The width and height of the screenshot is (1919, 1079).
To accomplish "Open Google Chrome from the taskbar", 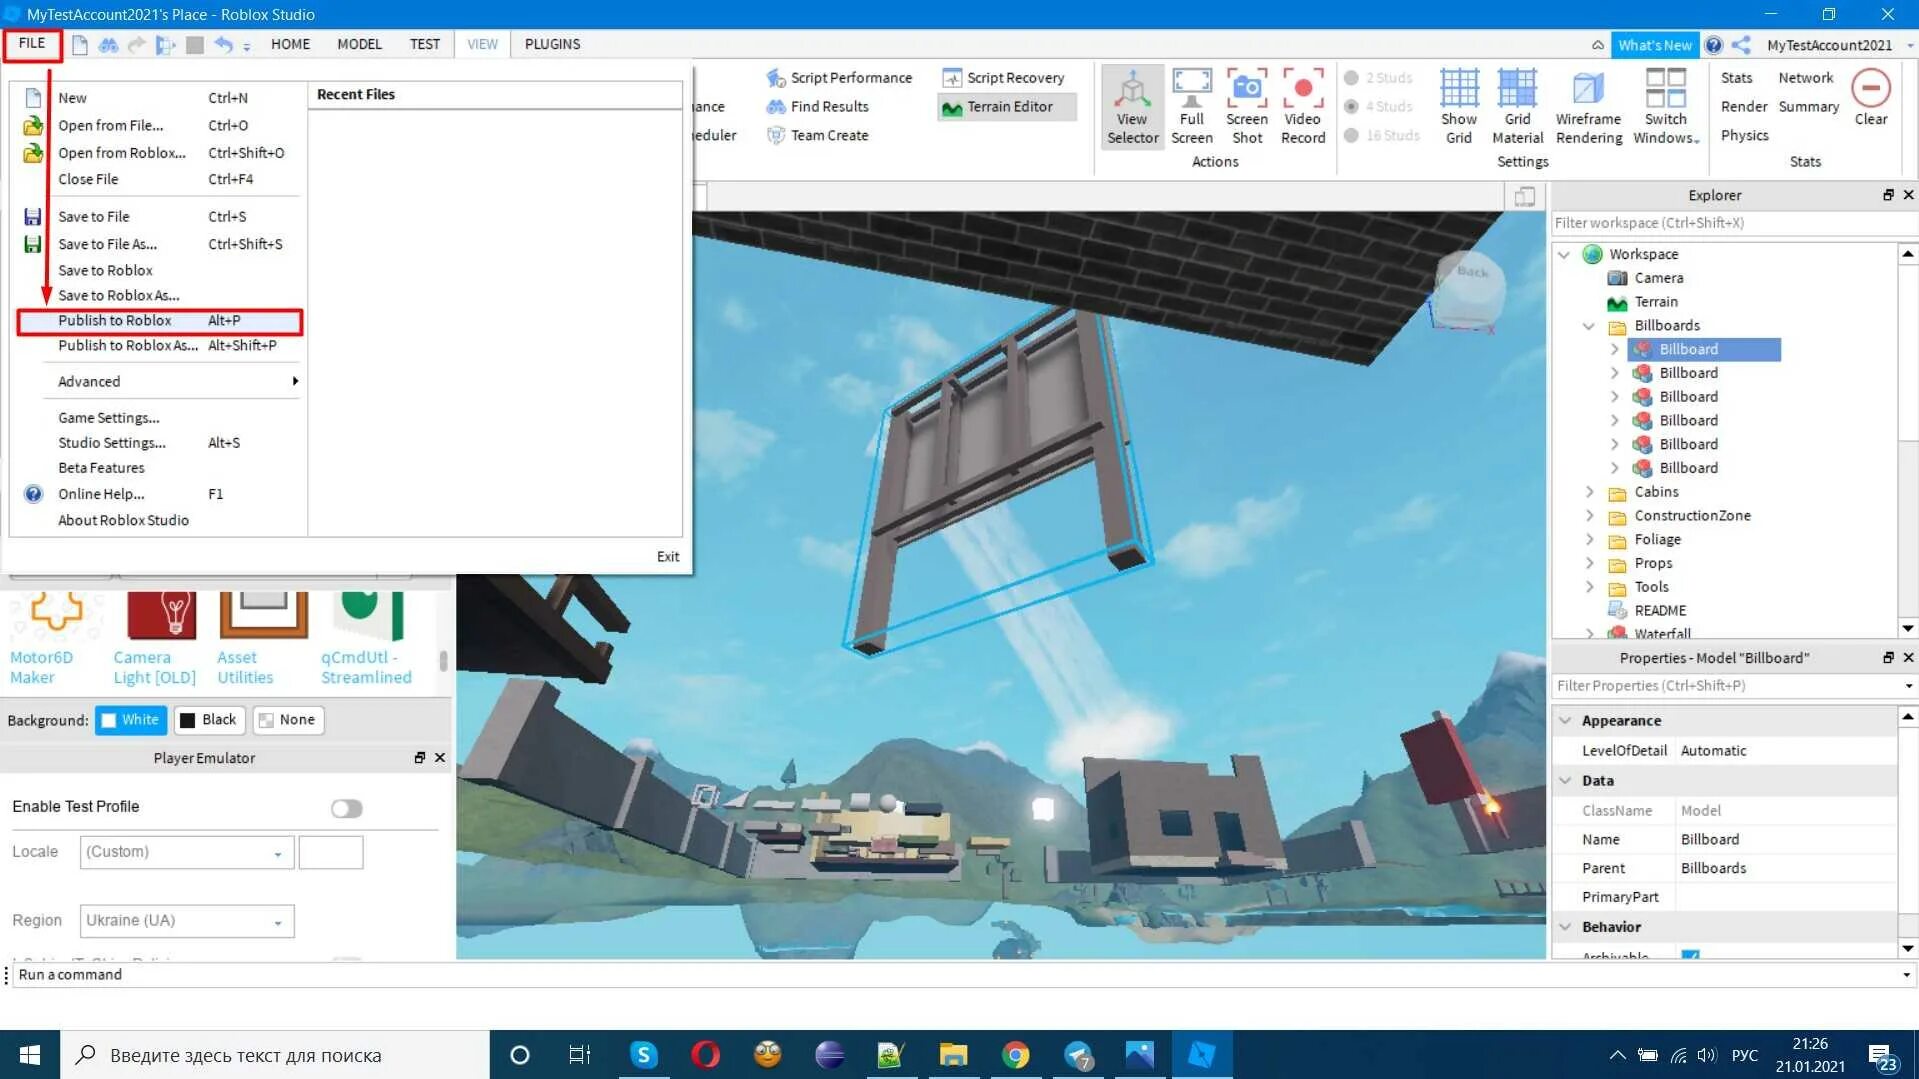I will coord(1015,1055).
